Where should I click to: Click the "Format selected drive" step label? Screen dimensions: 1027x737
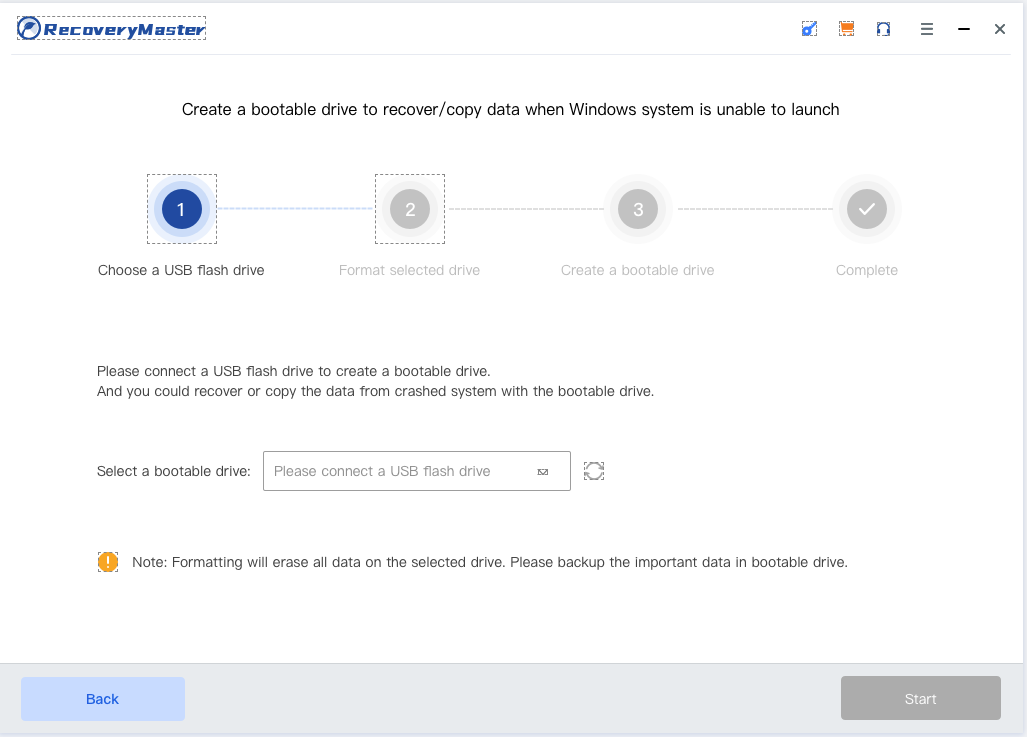tap(409, 270)
